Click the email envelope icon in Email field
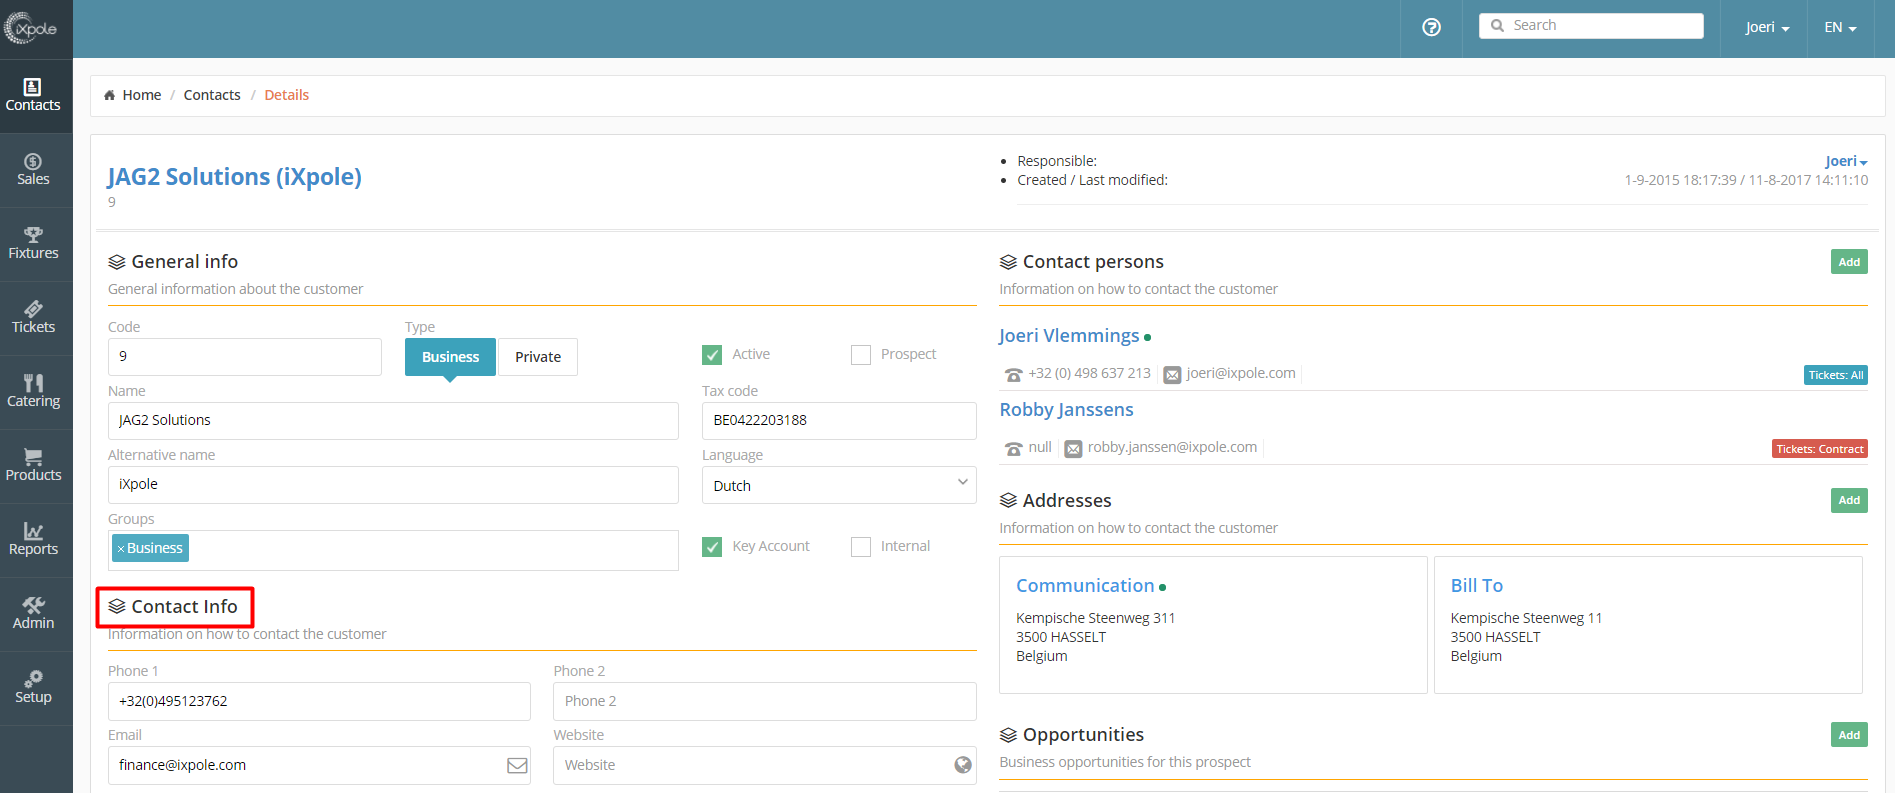 (517, 765)
